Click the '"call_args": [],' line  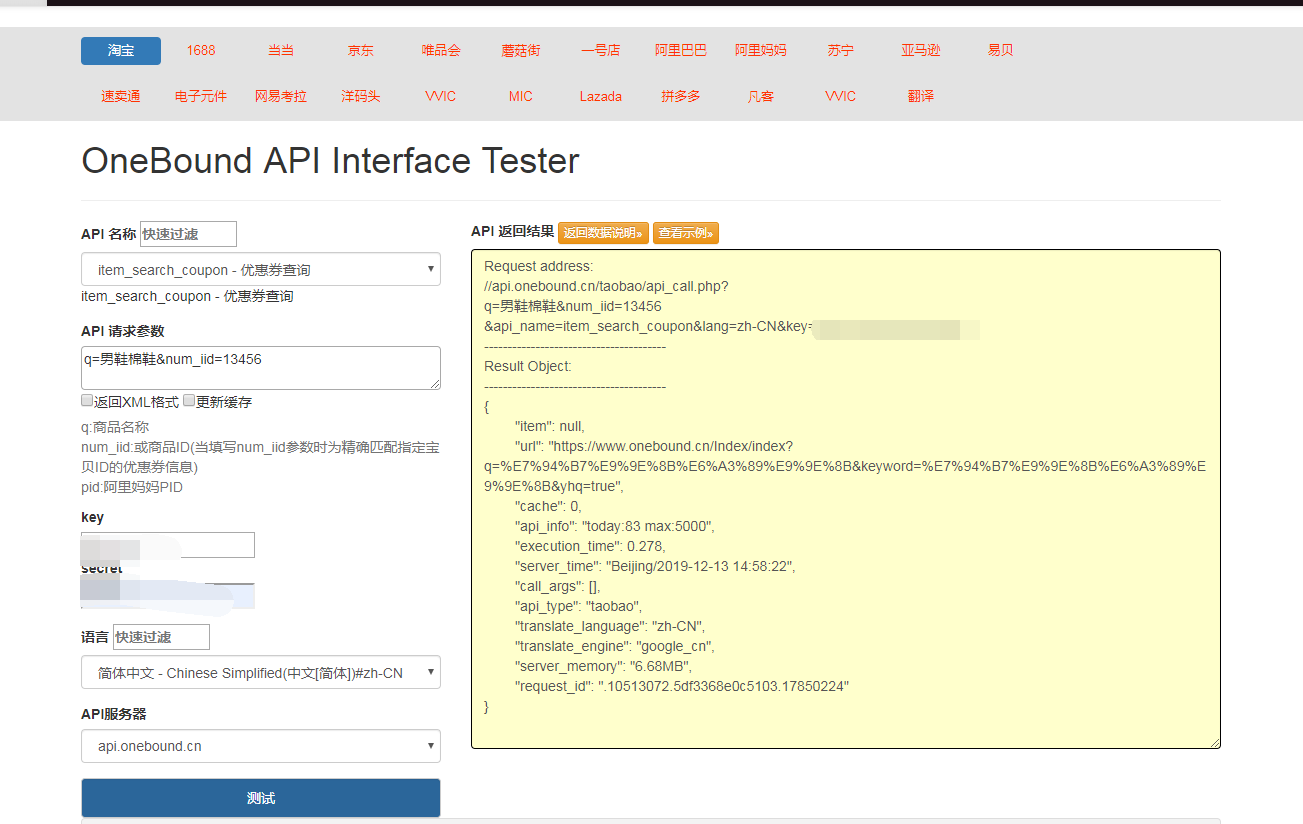coord(557,586)
